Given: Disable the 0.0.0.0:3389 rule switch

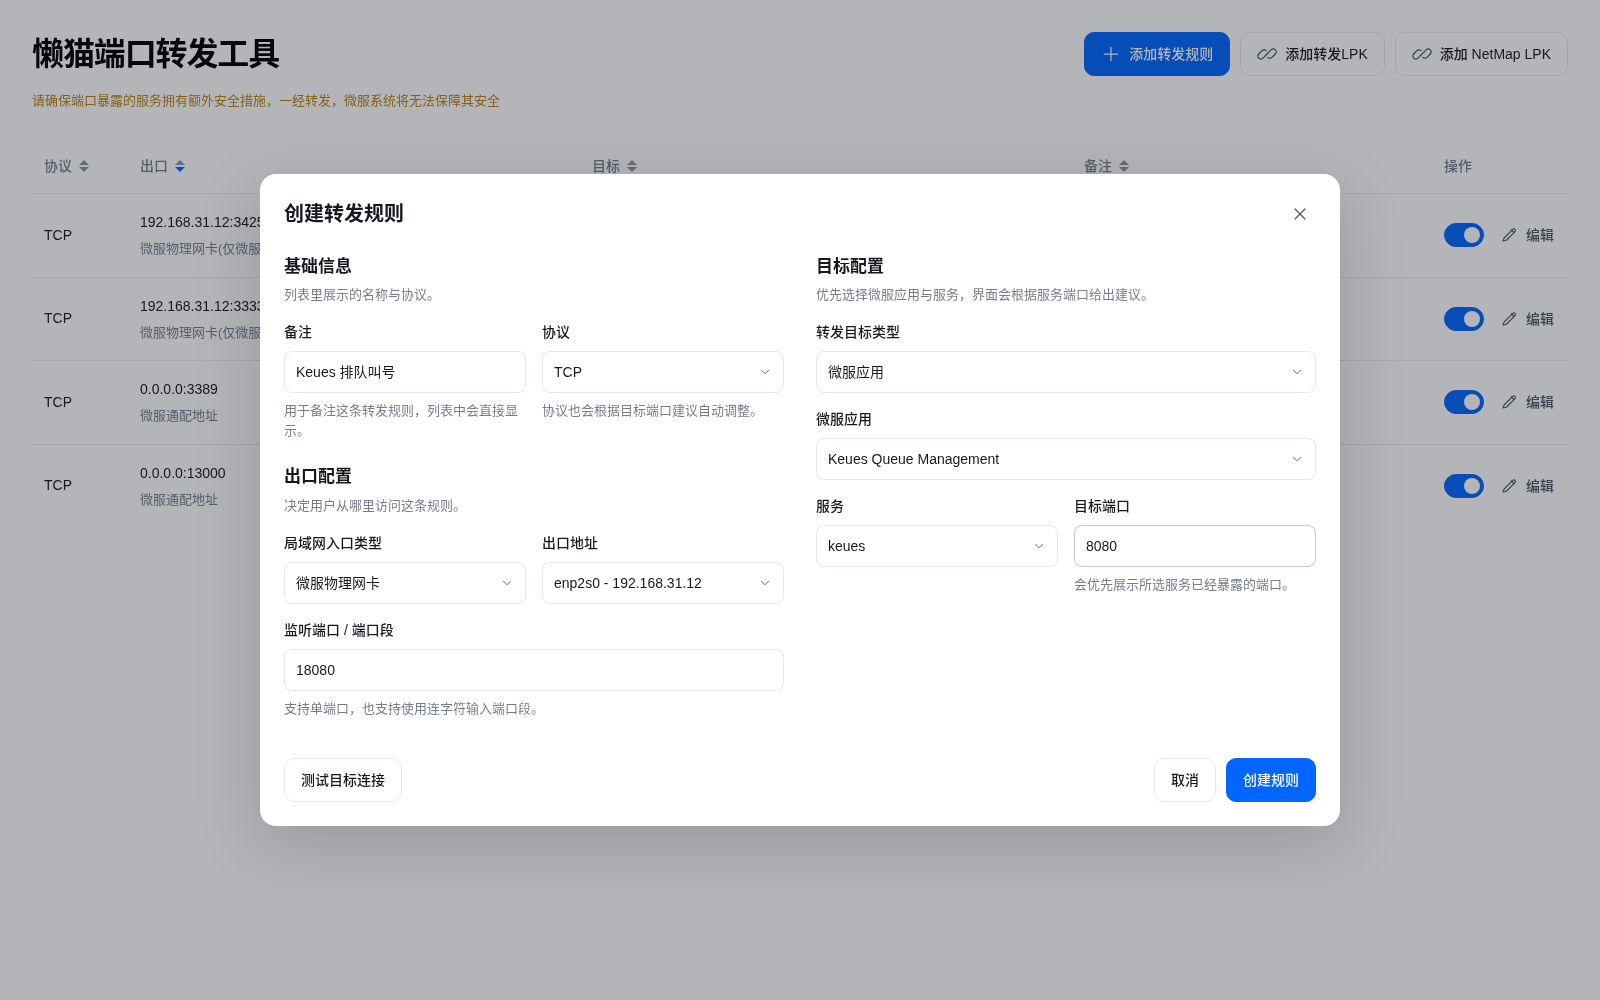Looking at the screenshot, I should pyautogui.click(x=1464, y=402).
